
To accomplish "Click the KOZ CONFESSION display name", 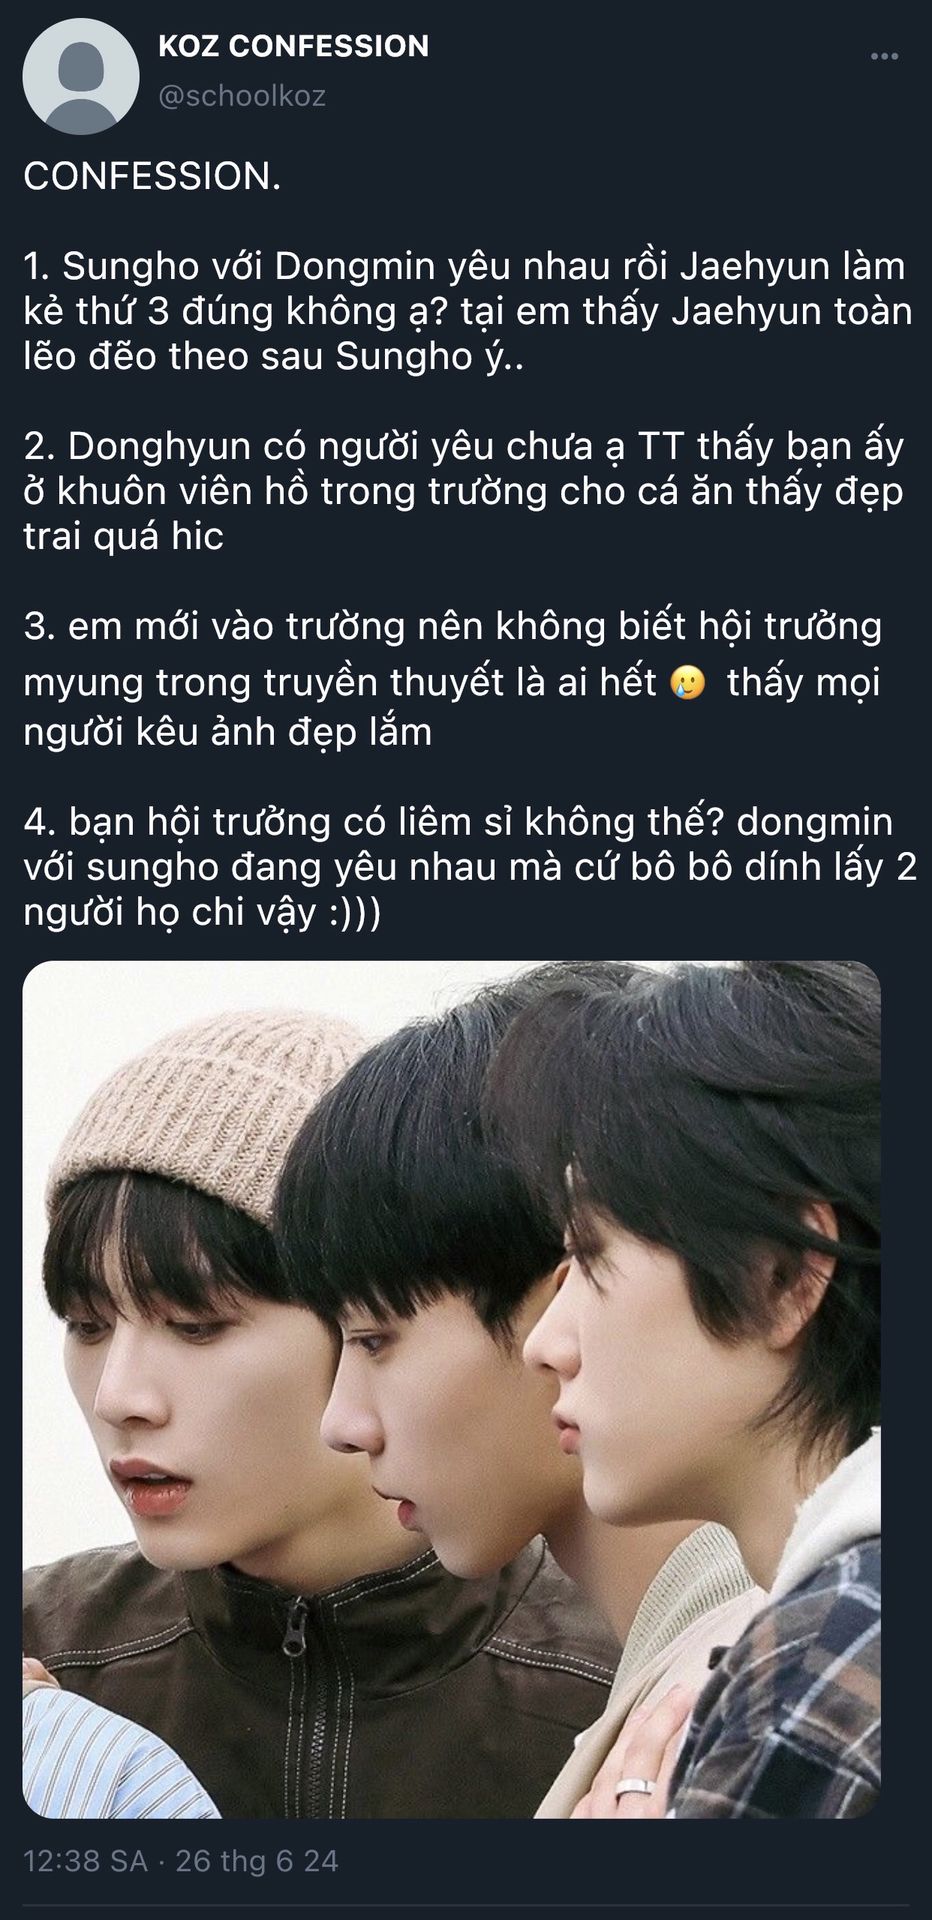I will point(293,46).
